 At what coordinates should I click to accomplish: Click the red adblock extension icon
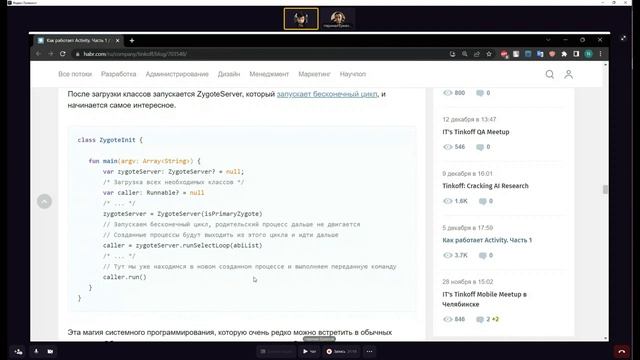coord(504,54)
